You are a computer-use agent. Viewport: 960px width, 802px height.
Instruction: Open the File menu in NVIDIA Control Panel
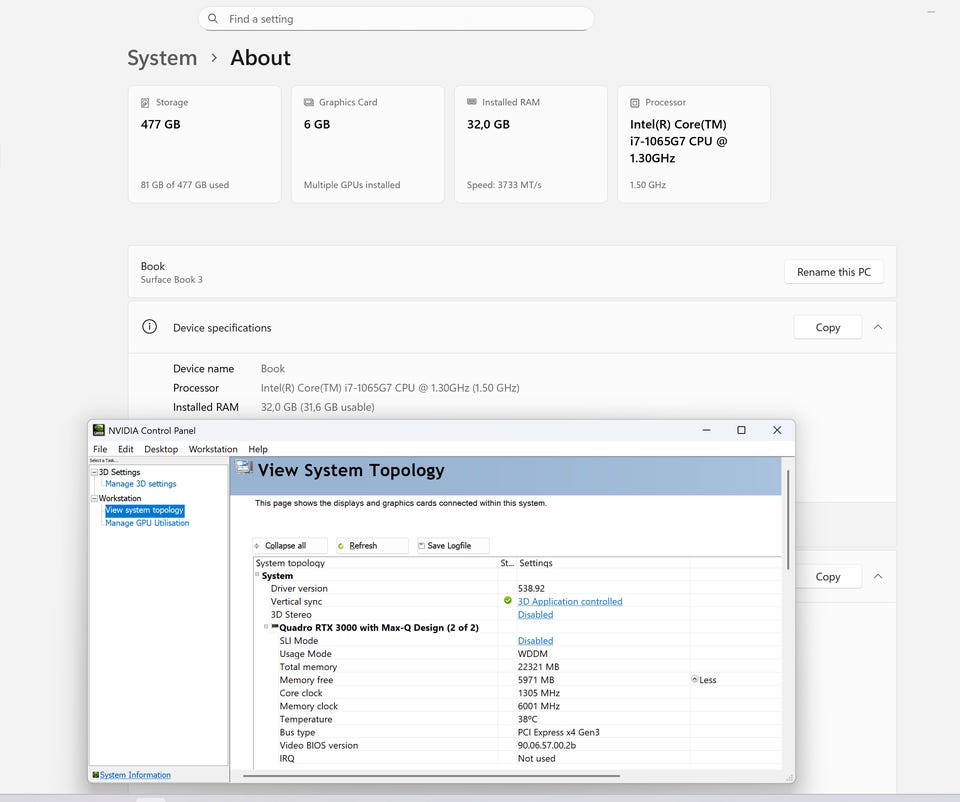pyautogui.click(x=100, y=449)
